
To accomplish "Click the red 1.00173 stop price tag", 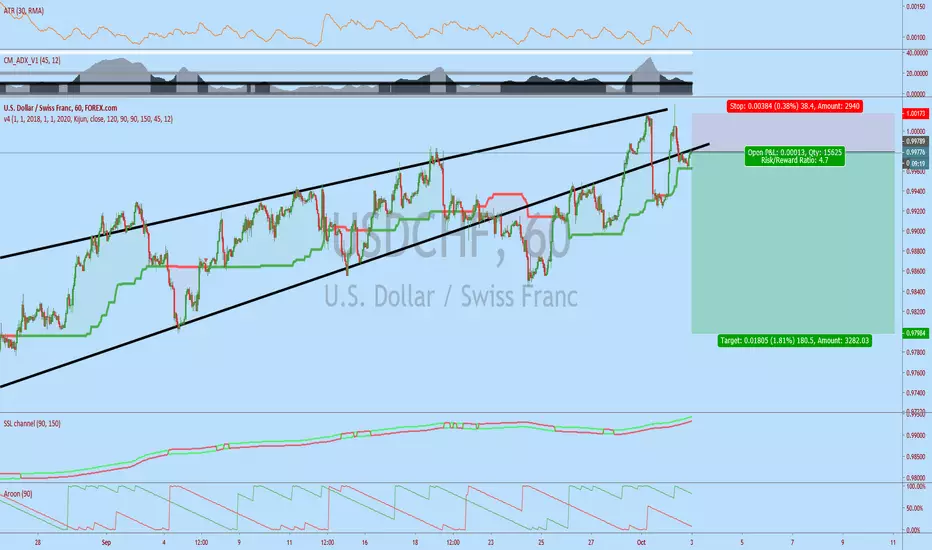I will [x=916, y=113].
